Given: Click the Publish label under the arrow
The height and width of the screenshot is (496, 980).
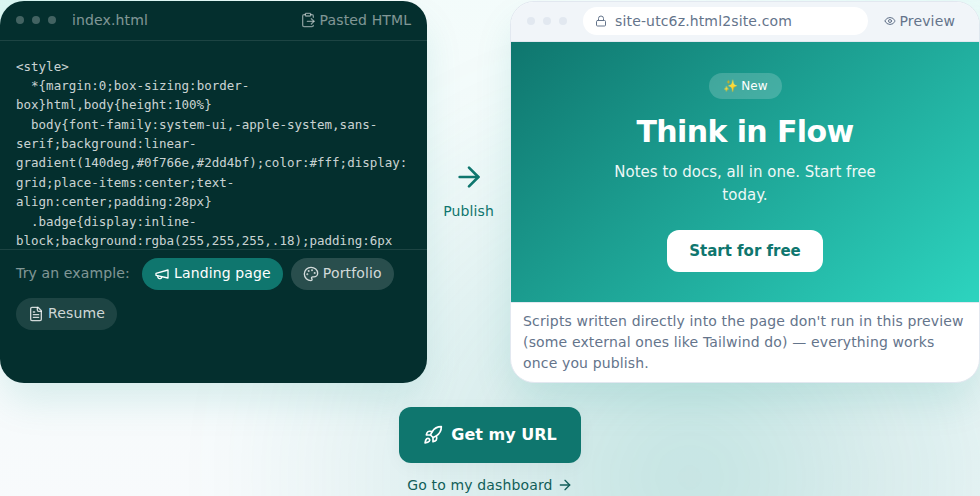Looking at the screenshot, I should (x=468, y=211).
